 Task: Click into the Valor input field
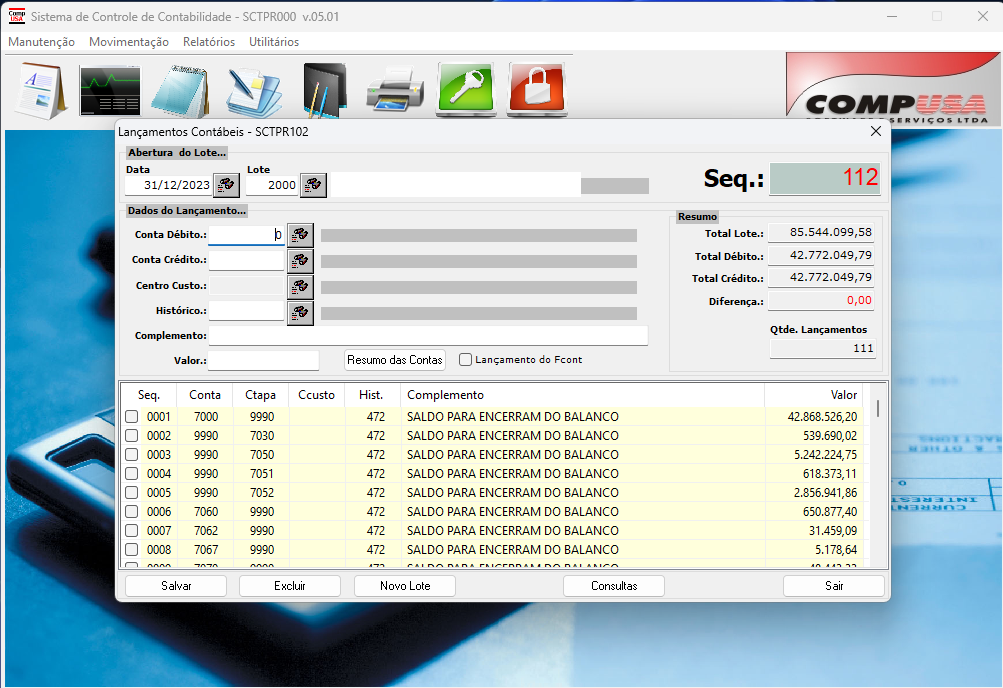[x=264, y=361]
